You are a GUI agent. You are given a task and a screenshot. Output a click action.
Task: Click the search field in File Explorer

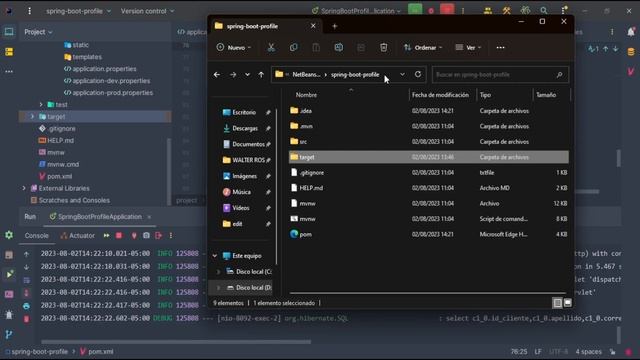coord(500,75)
